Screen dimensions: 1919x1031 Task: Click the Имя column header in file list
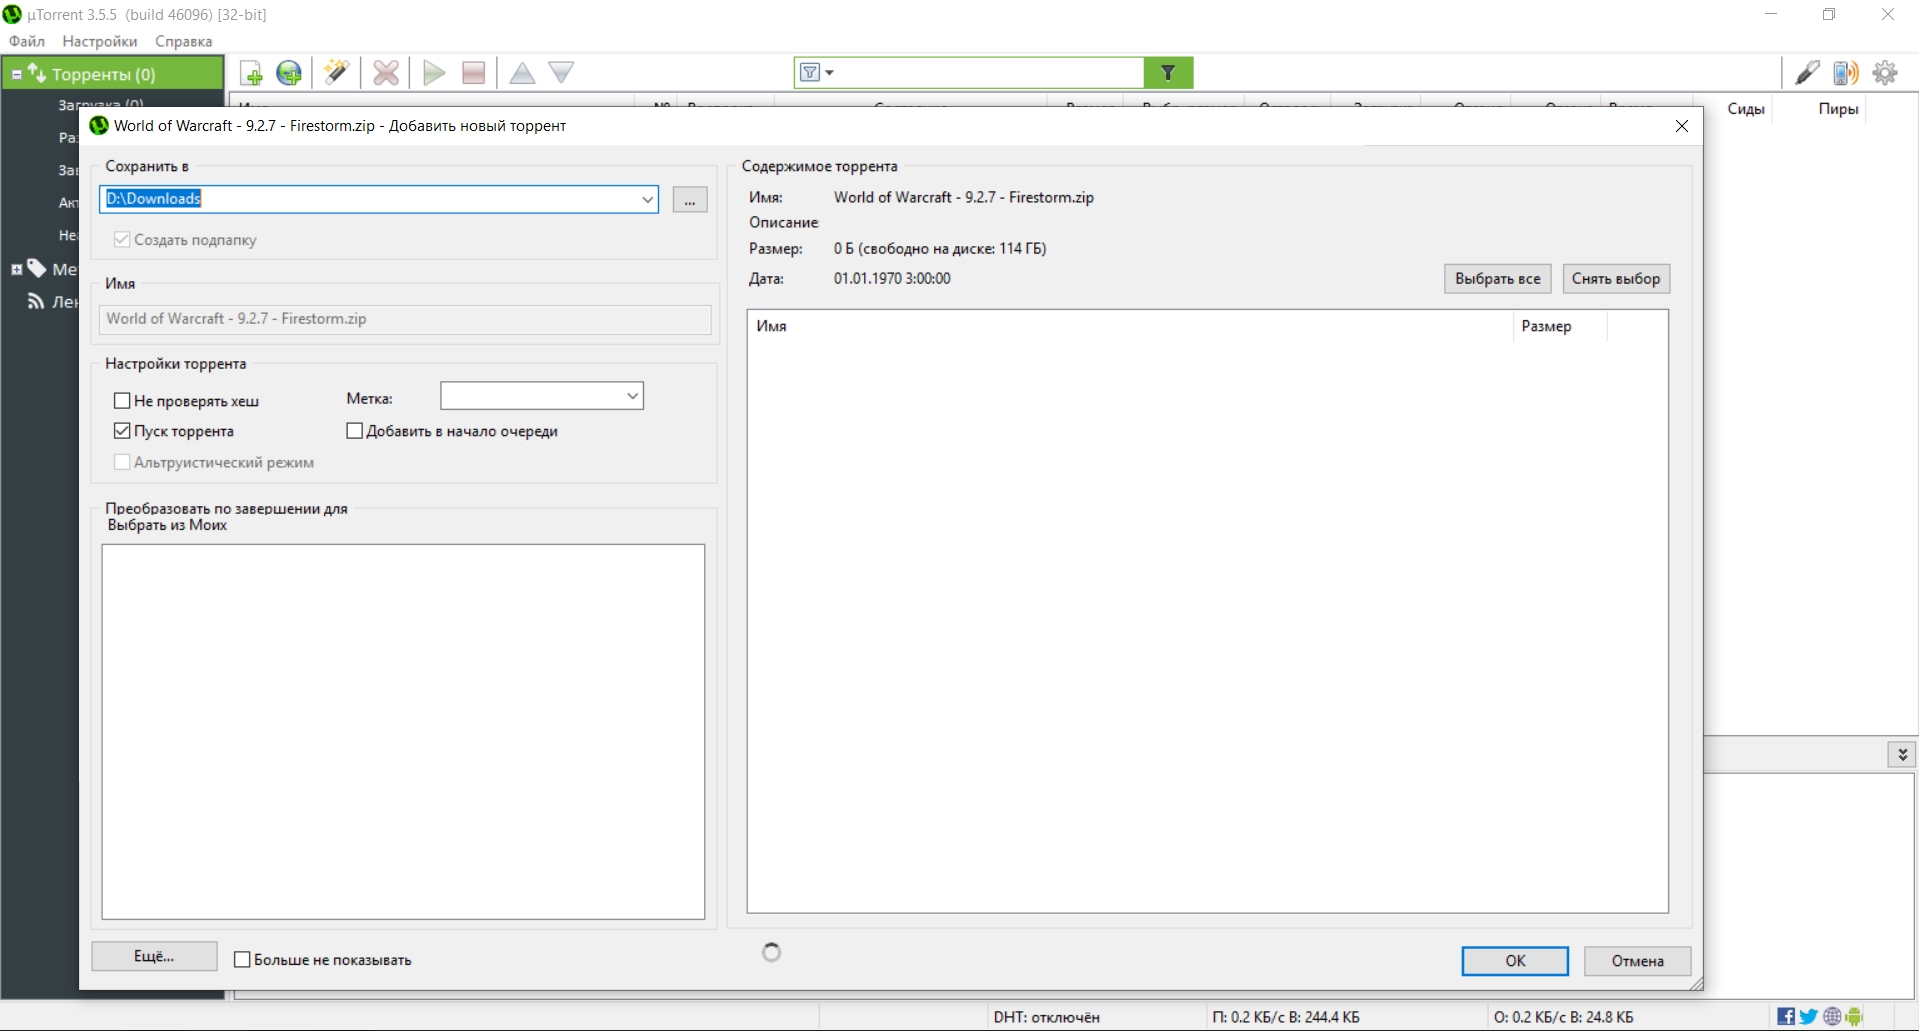pos(1130,326)
